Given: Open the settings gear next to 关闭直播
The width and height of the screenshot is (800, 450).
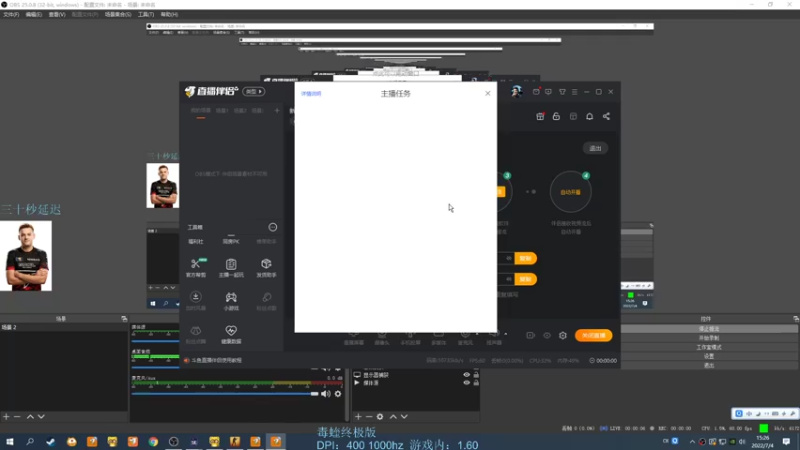Looking at the screenshot, I should tap(563, 335).
